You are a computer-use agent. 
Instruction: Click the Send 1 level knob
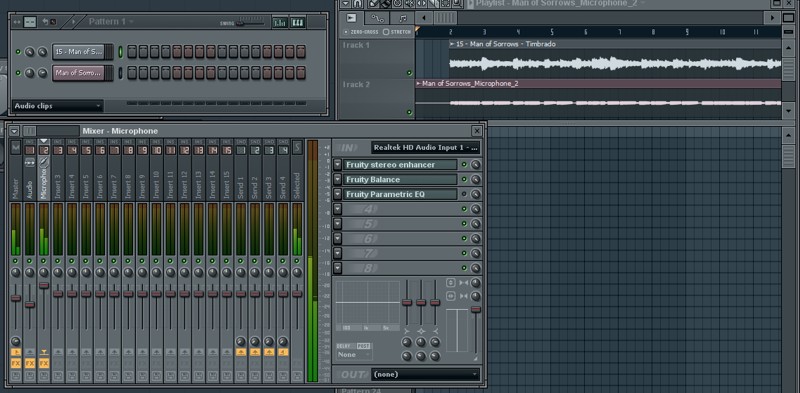(x=241, y=341)
